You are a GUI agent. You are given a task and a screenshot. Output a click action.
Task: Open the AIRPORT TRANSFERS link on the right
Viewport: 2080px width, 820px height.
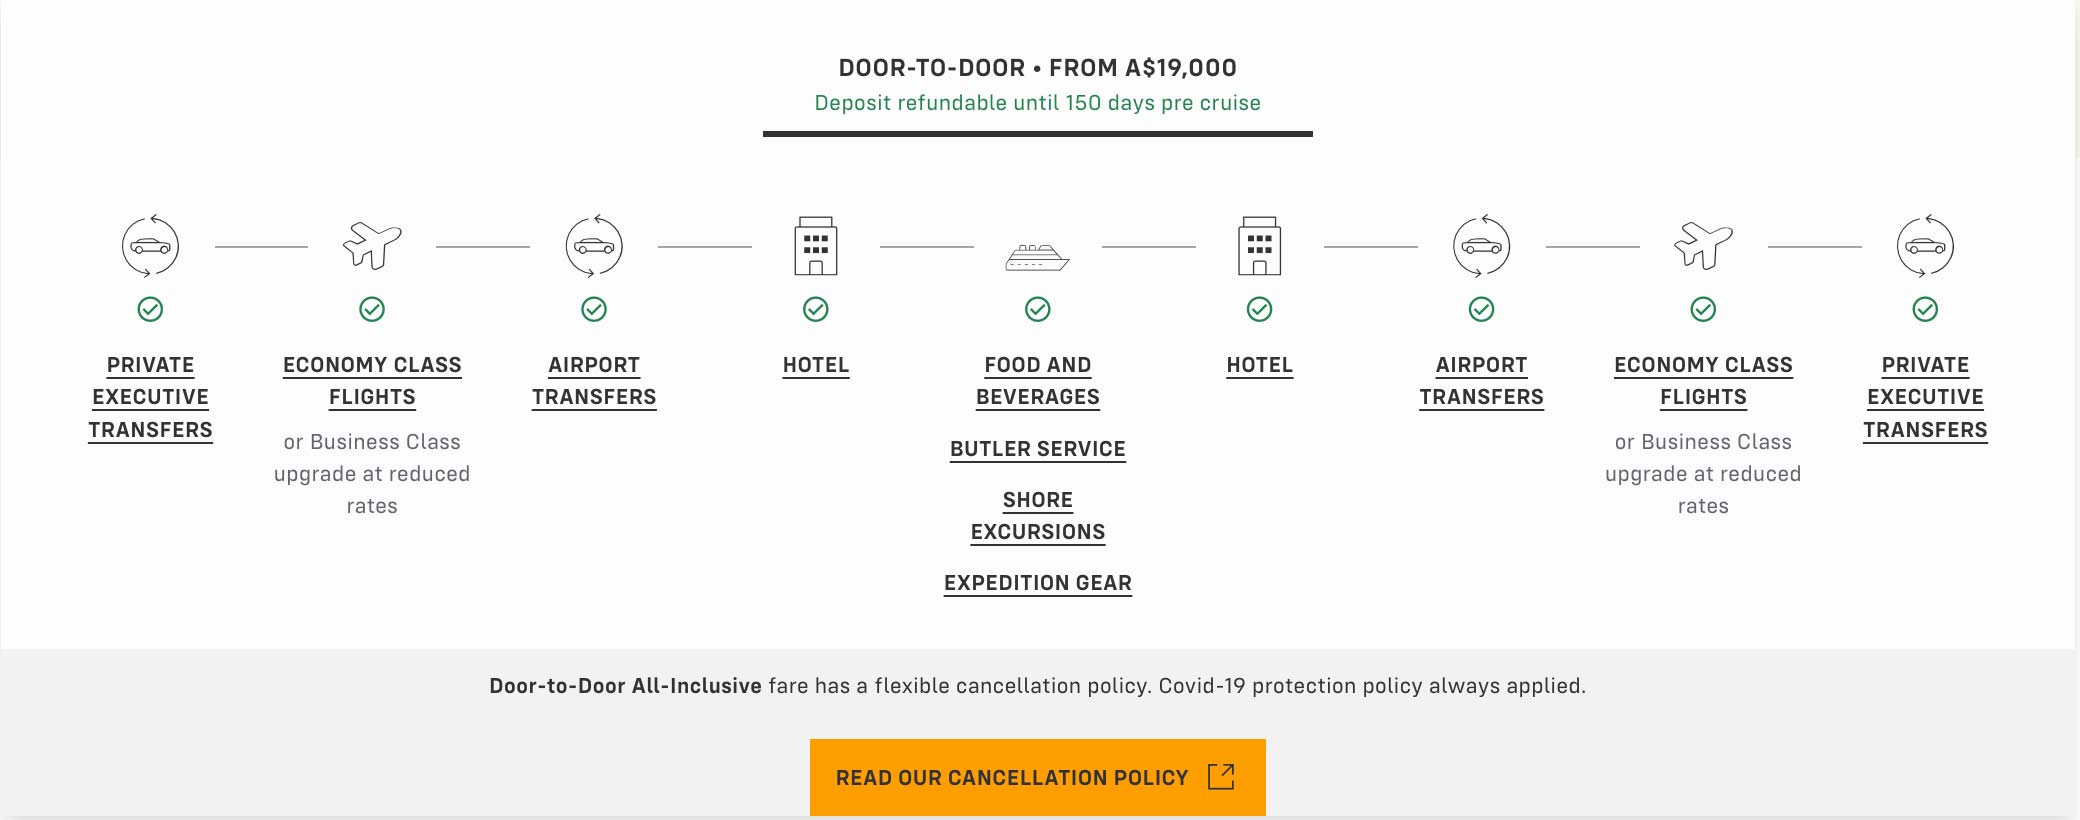[1481, 381]
